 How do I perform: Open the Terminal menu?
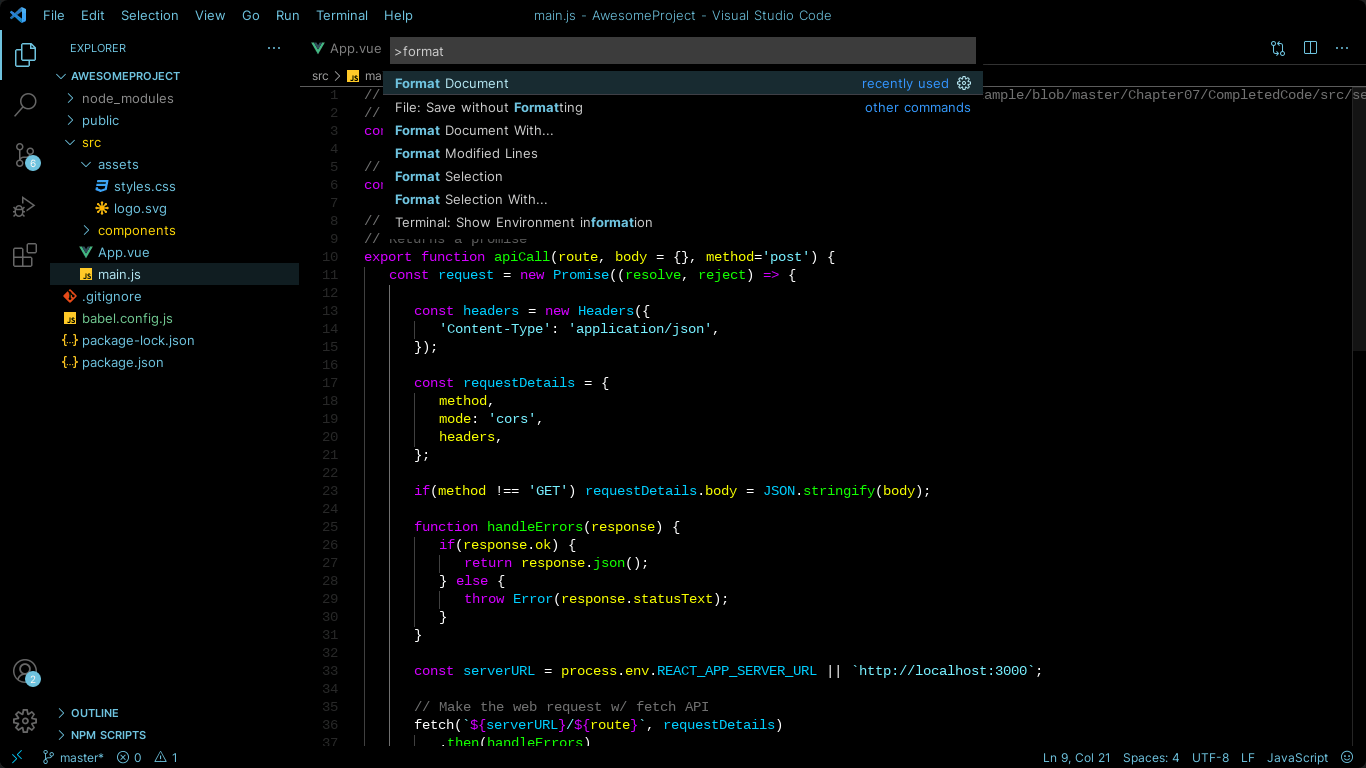tap(342, 15)
